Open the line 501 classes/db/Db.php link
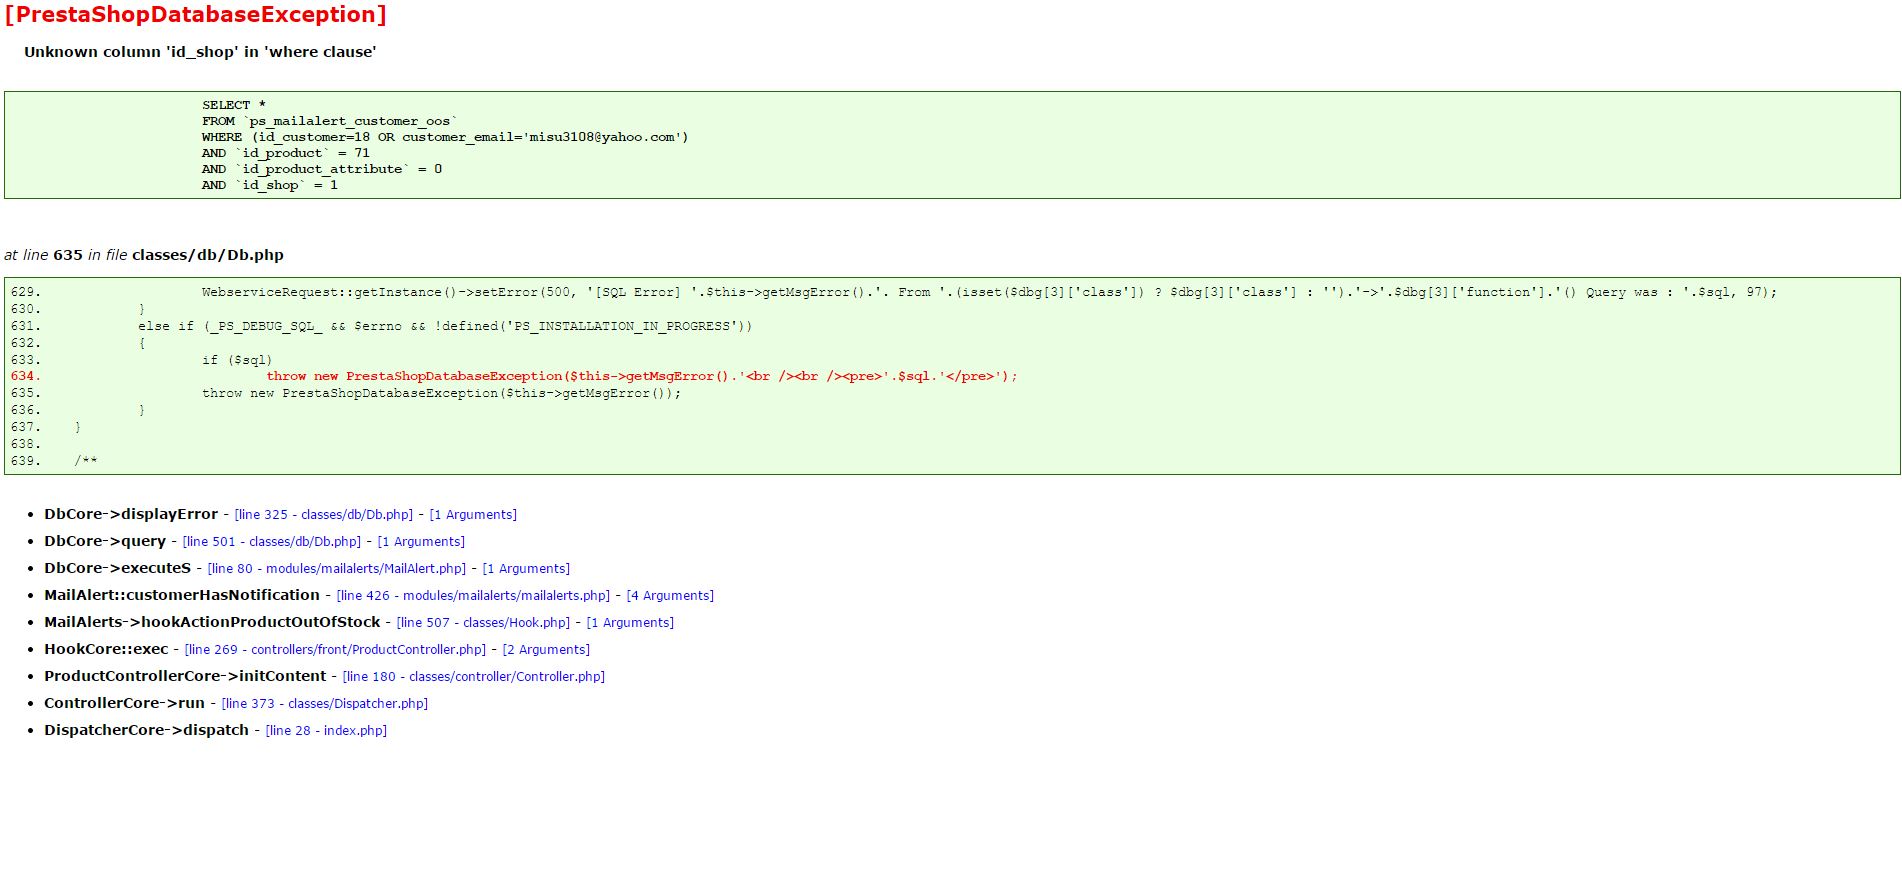 click(271, 542)
